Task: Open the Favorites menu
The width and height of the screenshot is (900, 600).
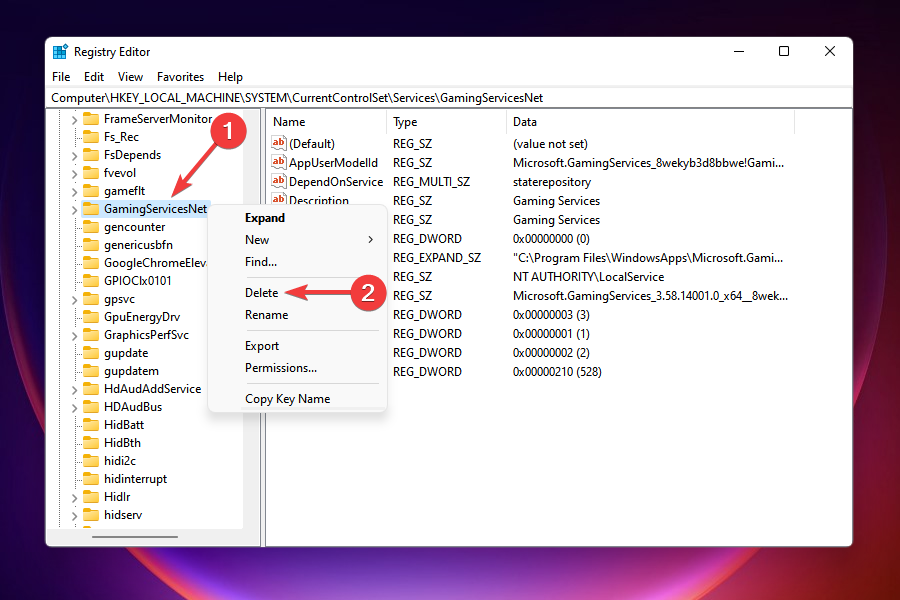Action: pyautogui.click(x=180, y=77)
